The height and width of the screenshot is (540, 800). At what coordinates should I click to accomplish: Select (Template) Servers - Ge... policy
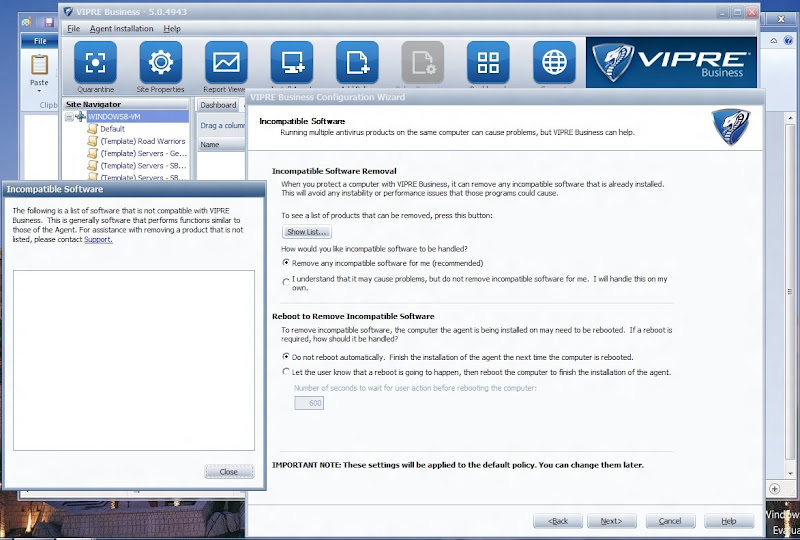click(x=143, y=153)
